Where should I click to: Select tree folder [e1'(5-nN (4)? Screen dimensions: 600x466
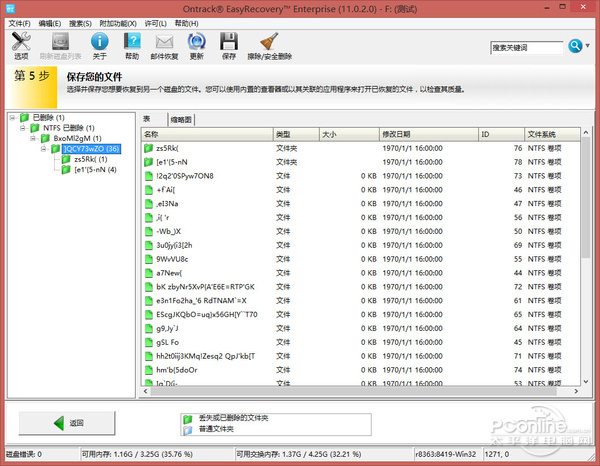point(95,169)
